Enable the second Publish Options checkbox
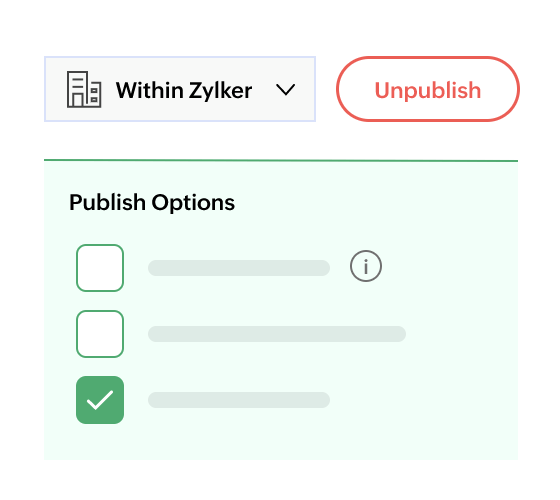This screenshot has width=560, height=500. 100,334
